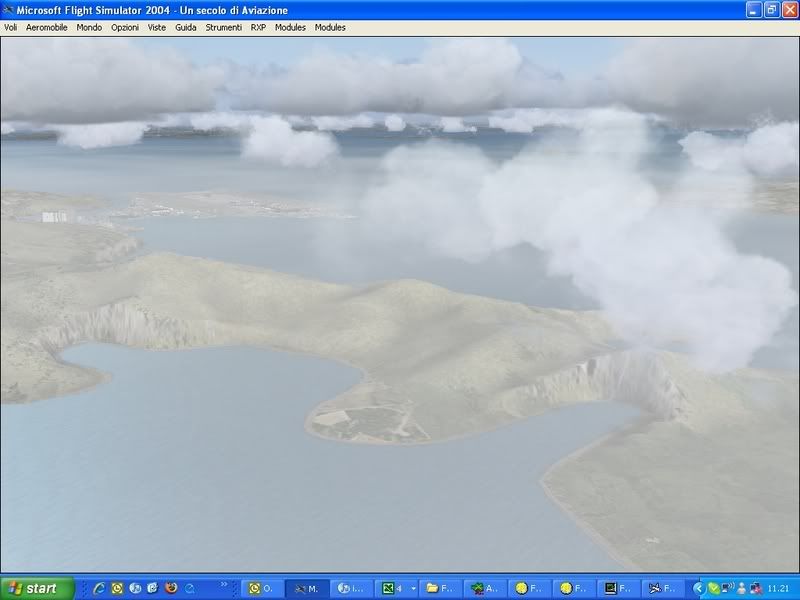The image size is (800, 600).
Task: Click the taskbar clock showing 11.21
Action: pos(778,589)
